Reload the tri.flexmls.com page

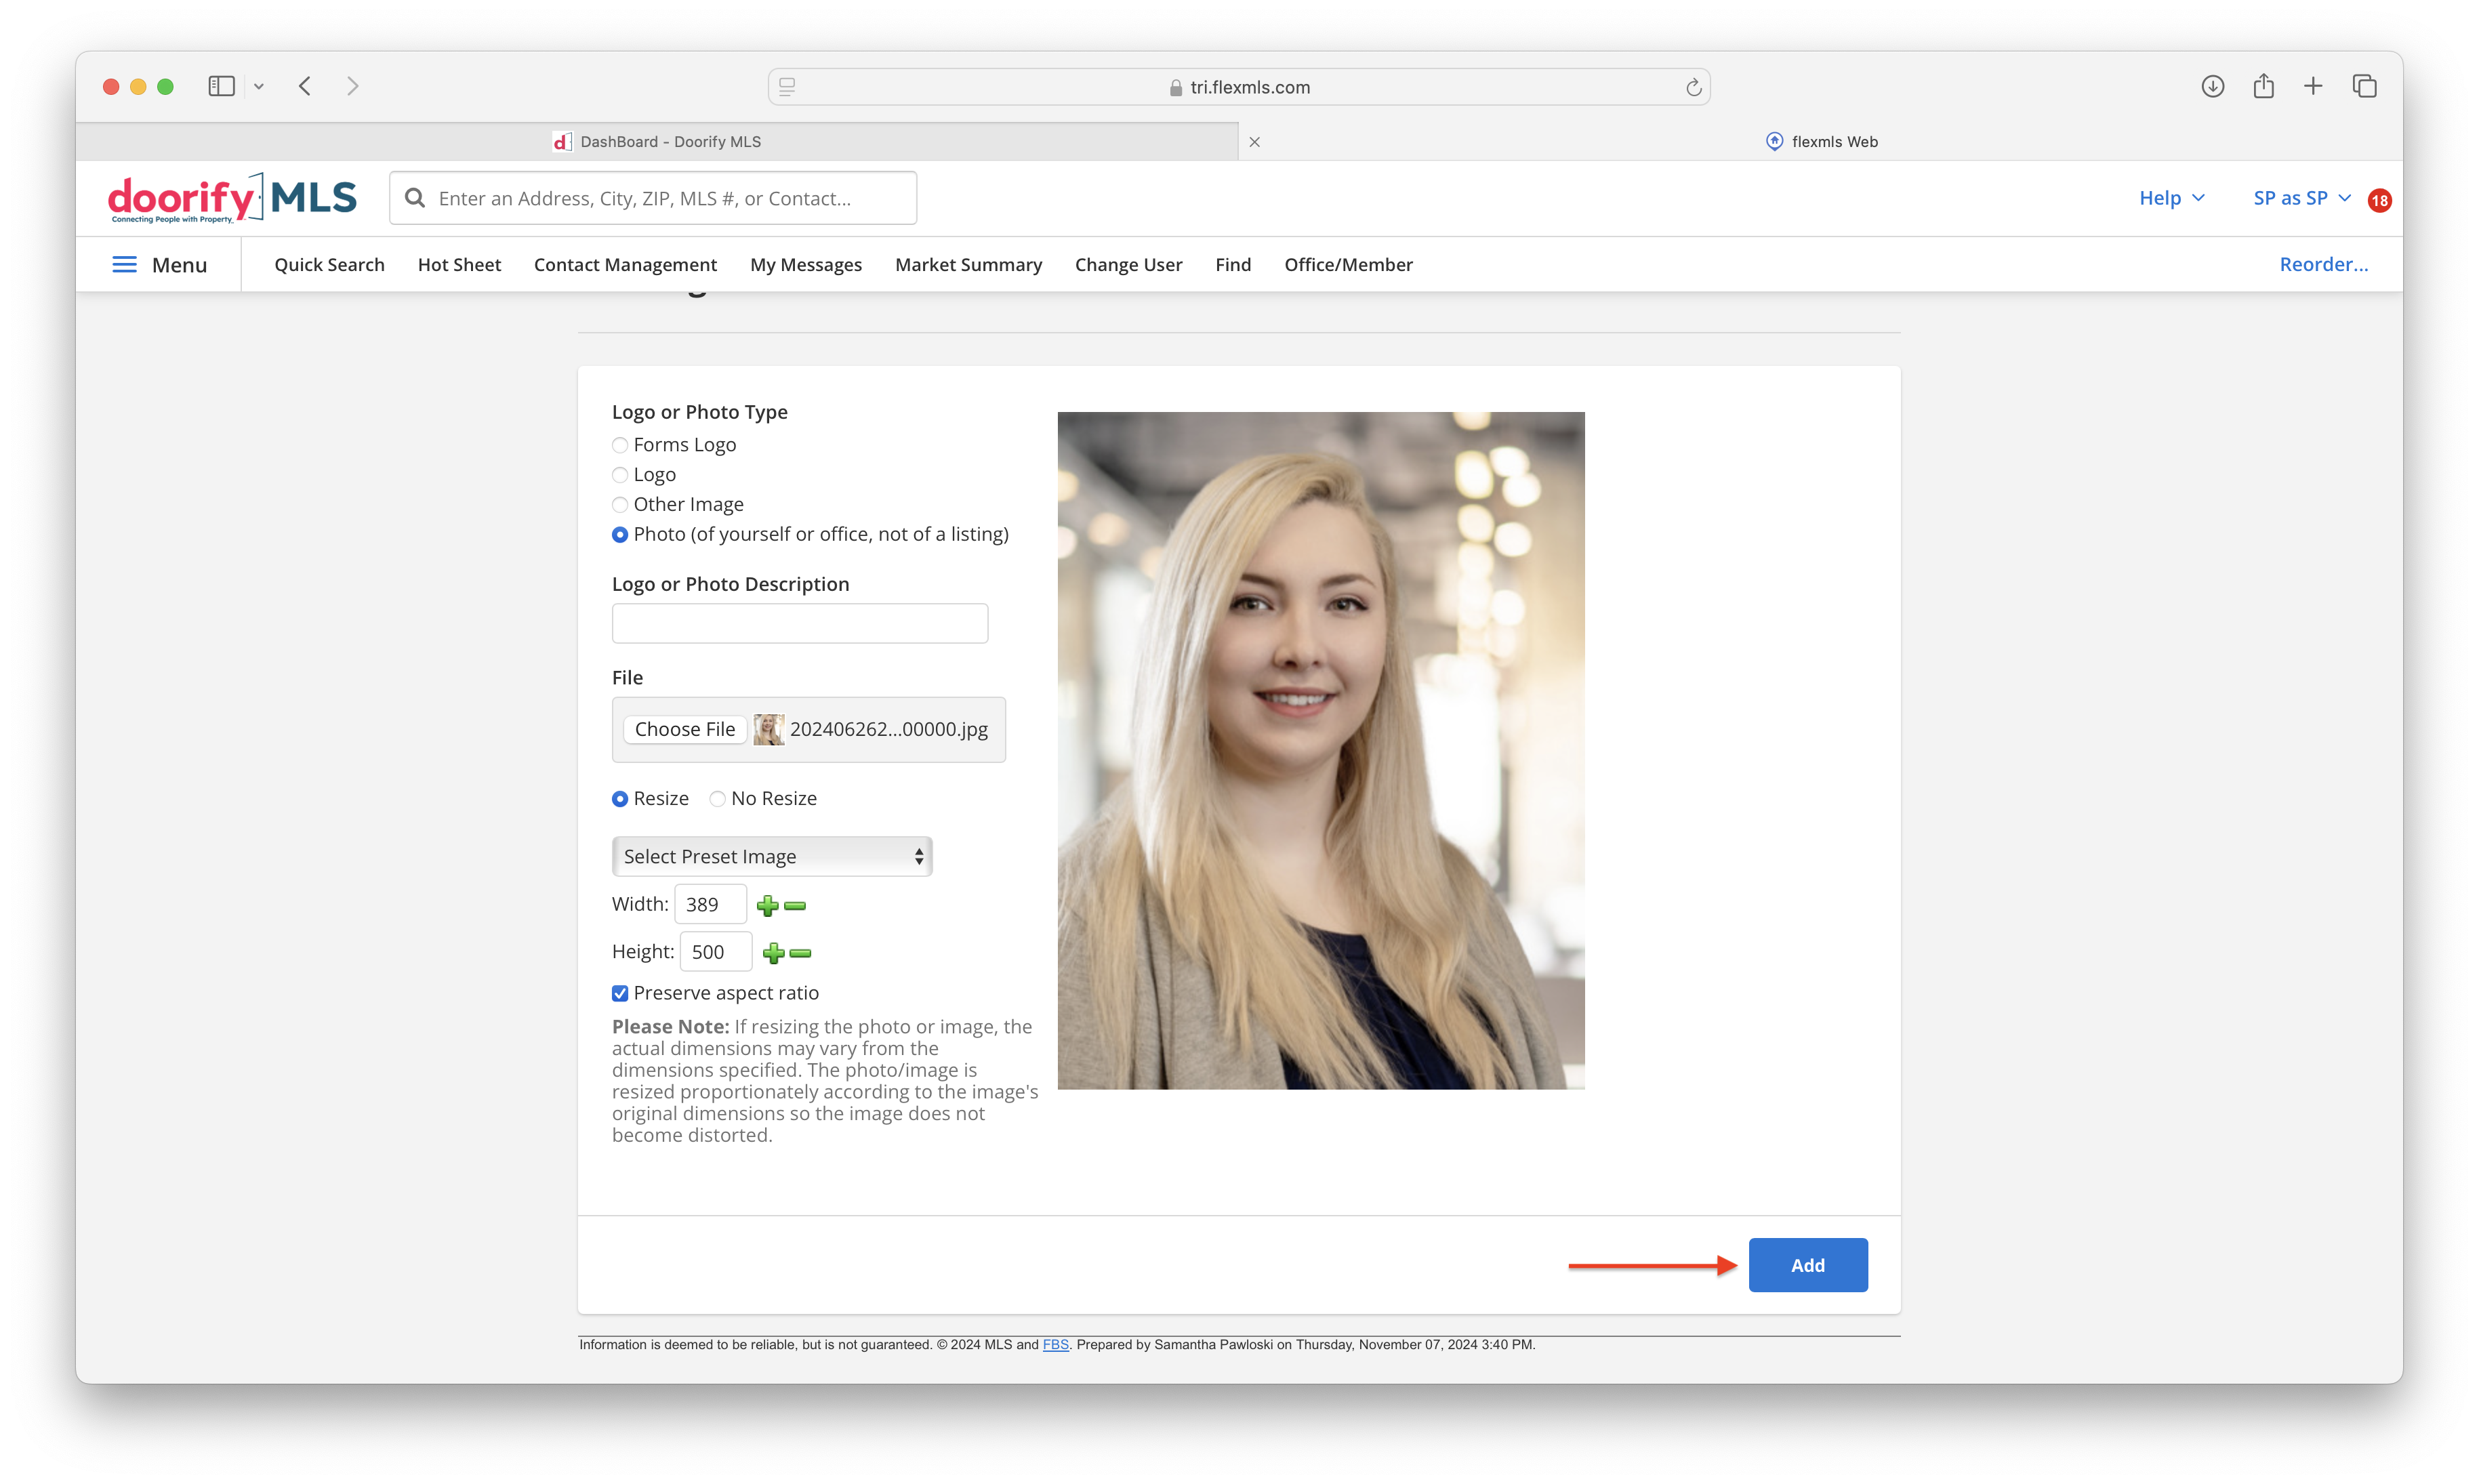click(1692, 87)
